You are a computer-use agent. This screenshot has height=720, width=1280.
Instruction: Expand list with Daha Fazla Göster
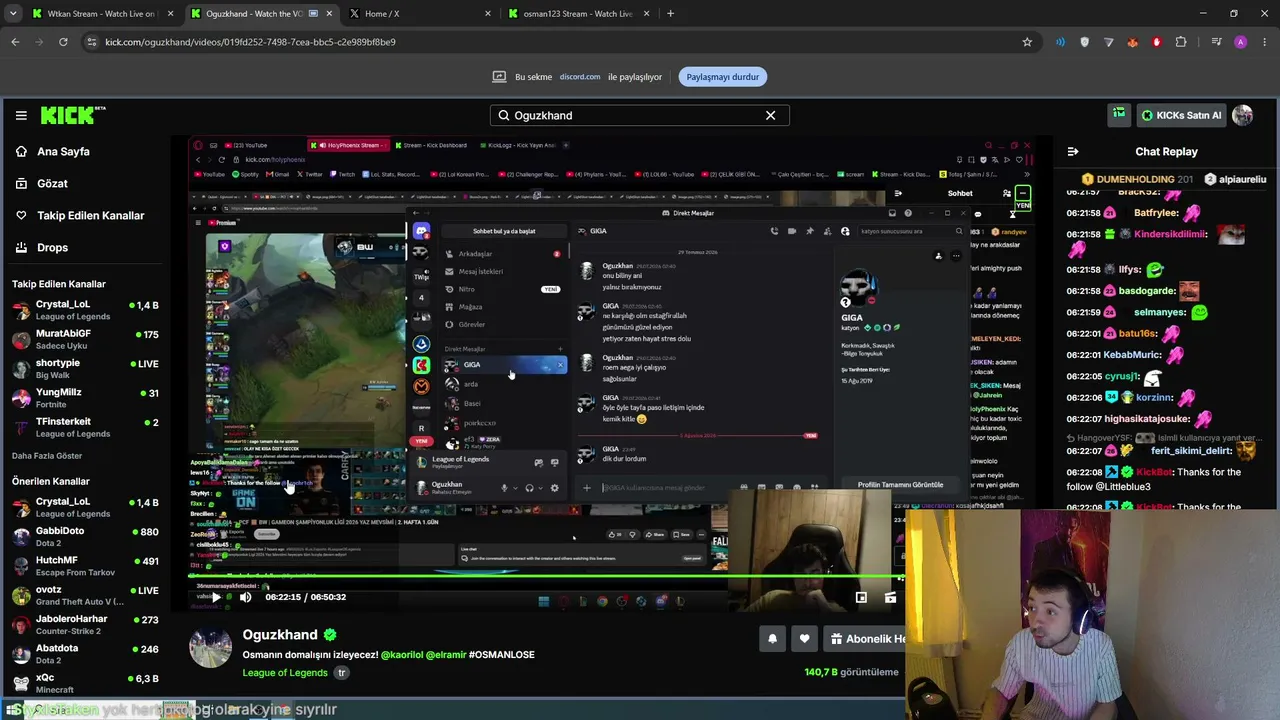(x=47, y=456)
